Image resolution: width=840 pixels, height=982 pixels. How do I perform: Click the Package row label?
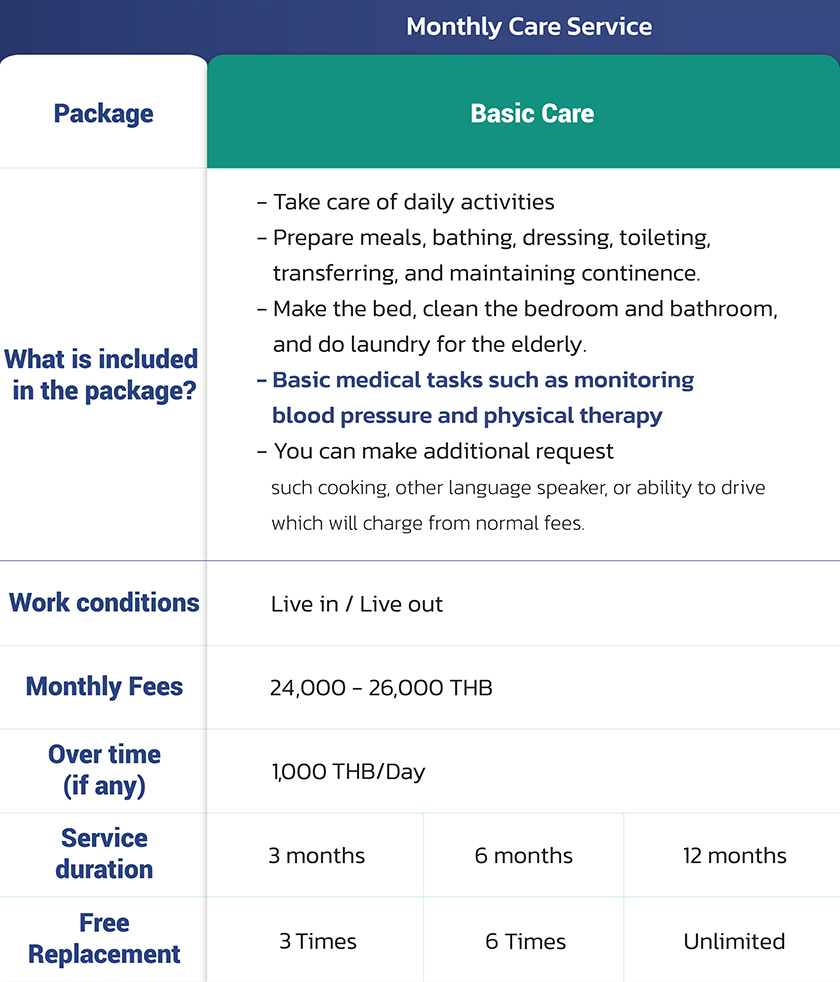104,113
